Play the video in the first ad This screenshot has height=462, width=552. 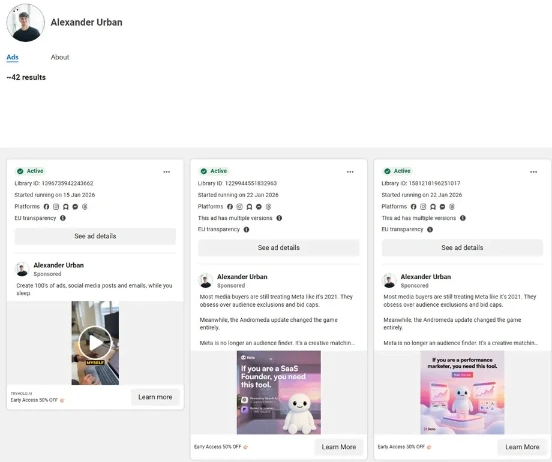coord(95,343)
